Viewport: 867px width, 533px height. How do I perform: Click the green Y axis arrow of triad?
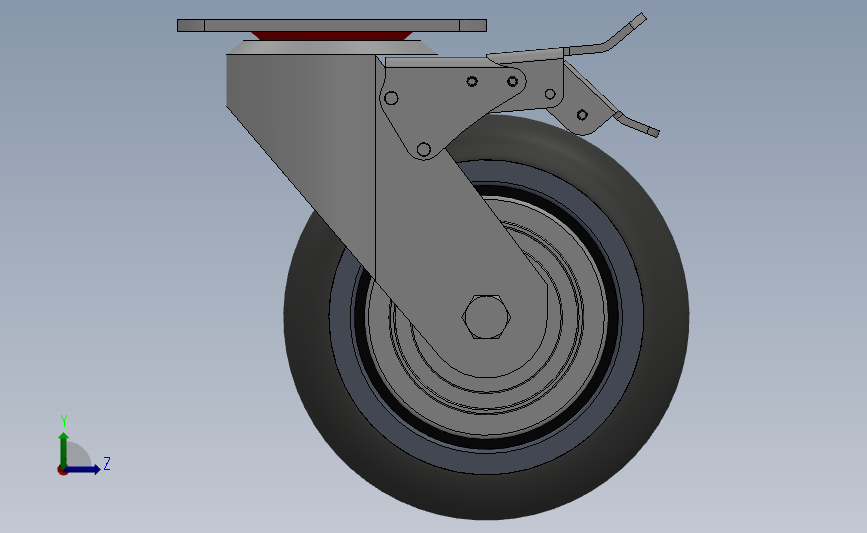tap(64, 450)
